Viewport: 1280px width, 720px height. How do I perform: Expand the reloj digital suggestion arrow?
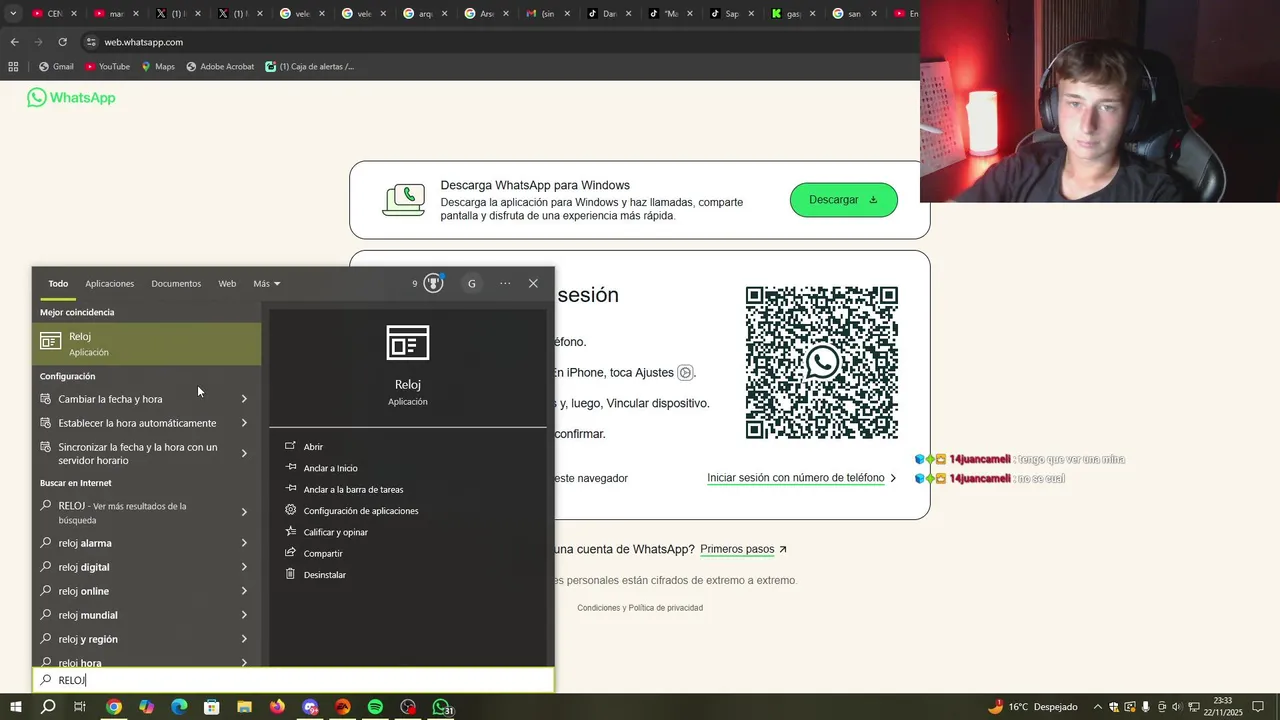244,567
